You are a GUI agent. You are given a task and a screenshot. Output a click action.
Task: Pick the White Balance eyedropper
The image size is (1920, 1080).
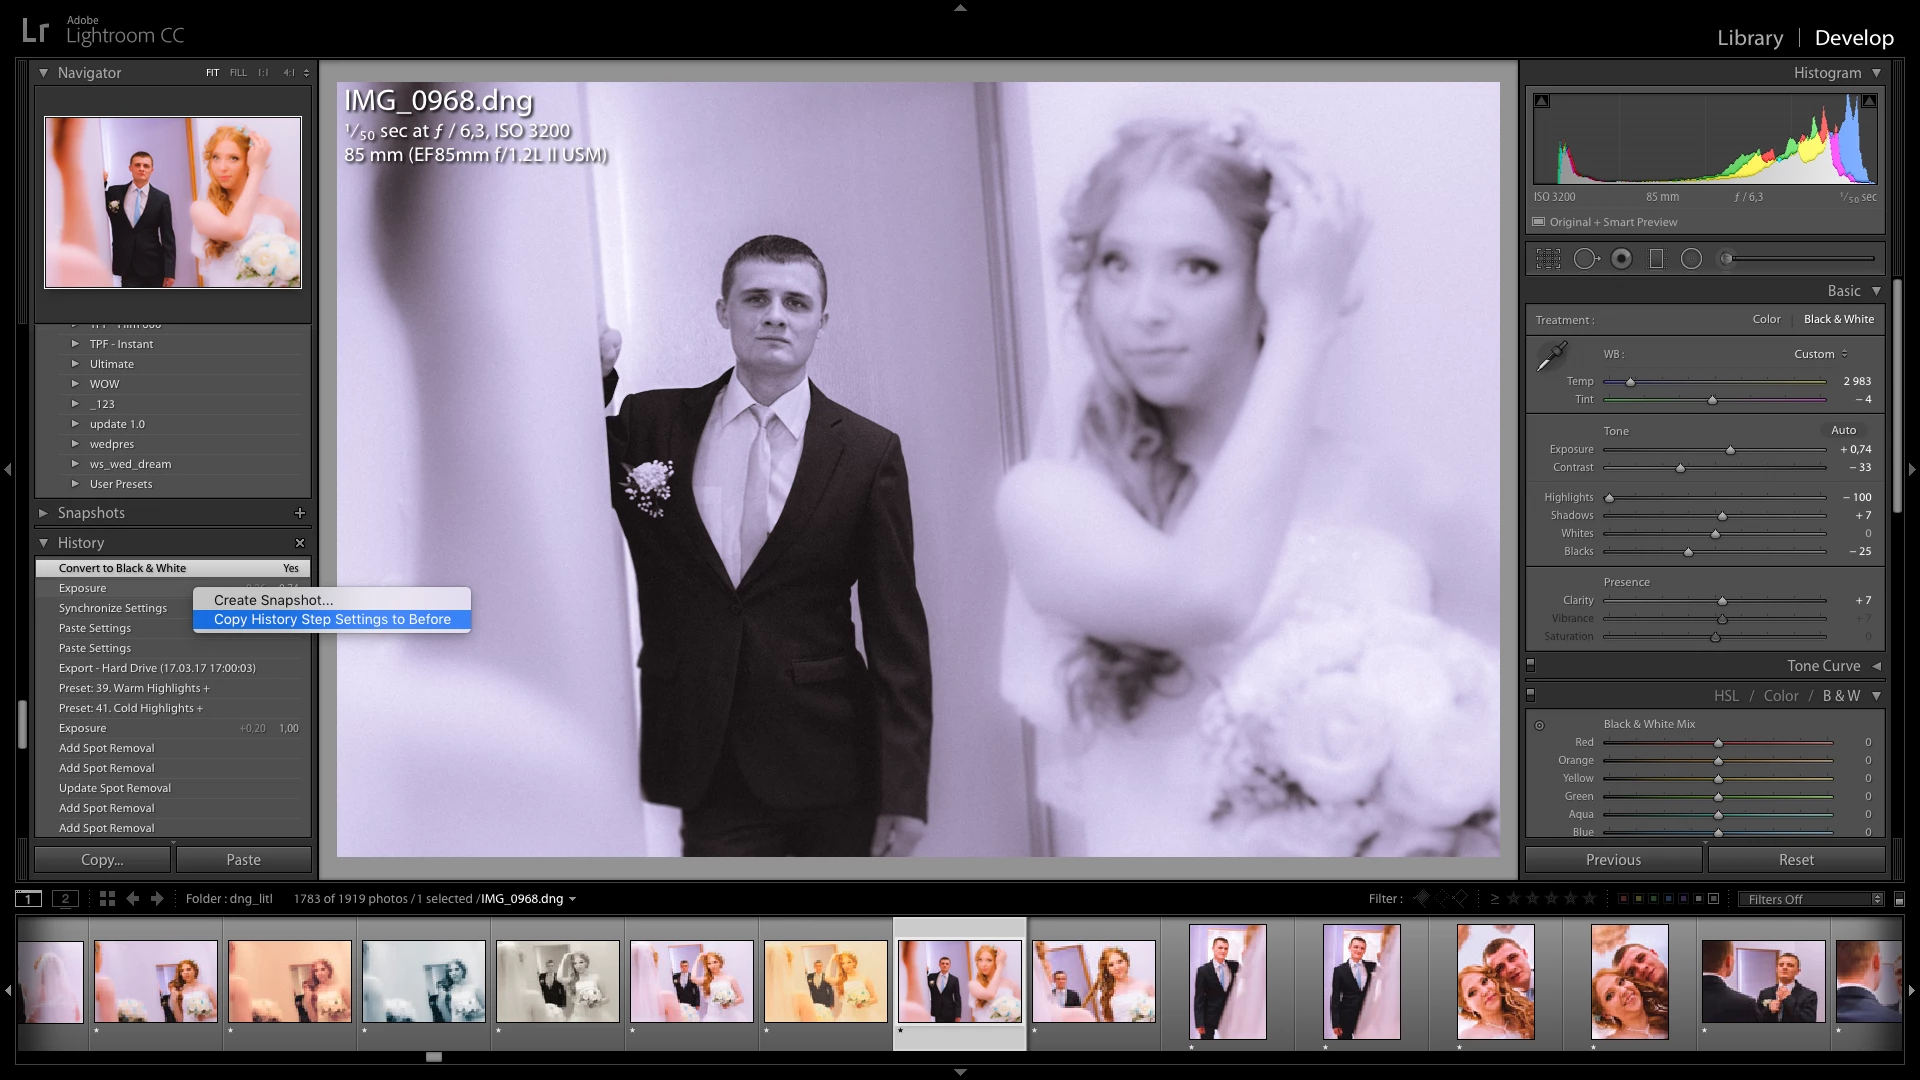(1552, 355)
